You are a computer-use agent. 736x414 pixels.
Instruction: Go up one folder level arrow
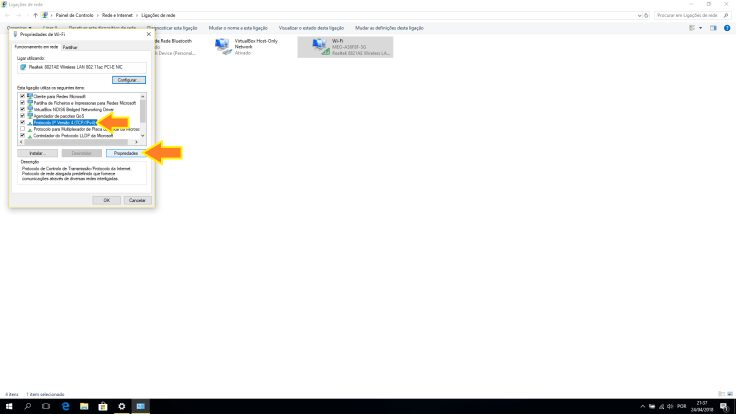point(37,15)
